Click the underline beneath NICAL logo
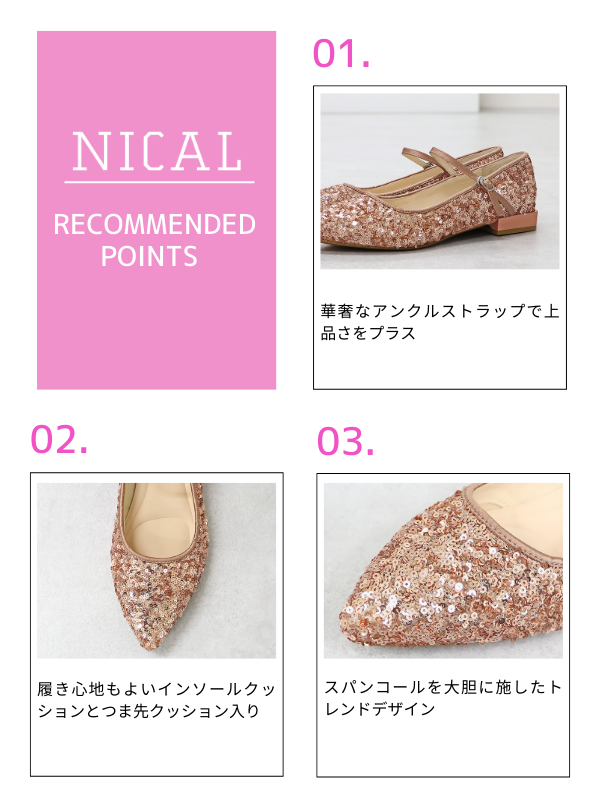 pos(159,182)
